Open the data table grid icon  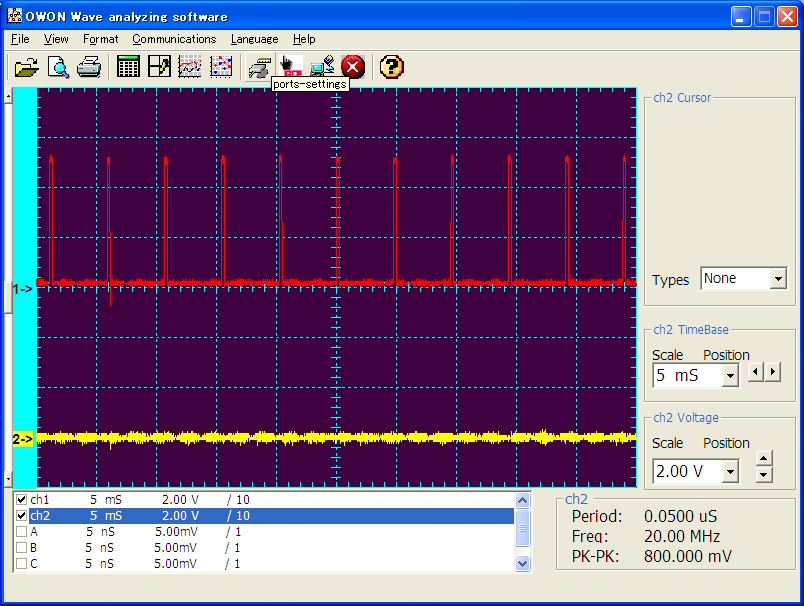(128, 67)
